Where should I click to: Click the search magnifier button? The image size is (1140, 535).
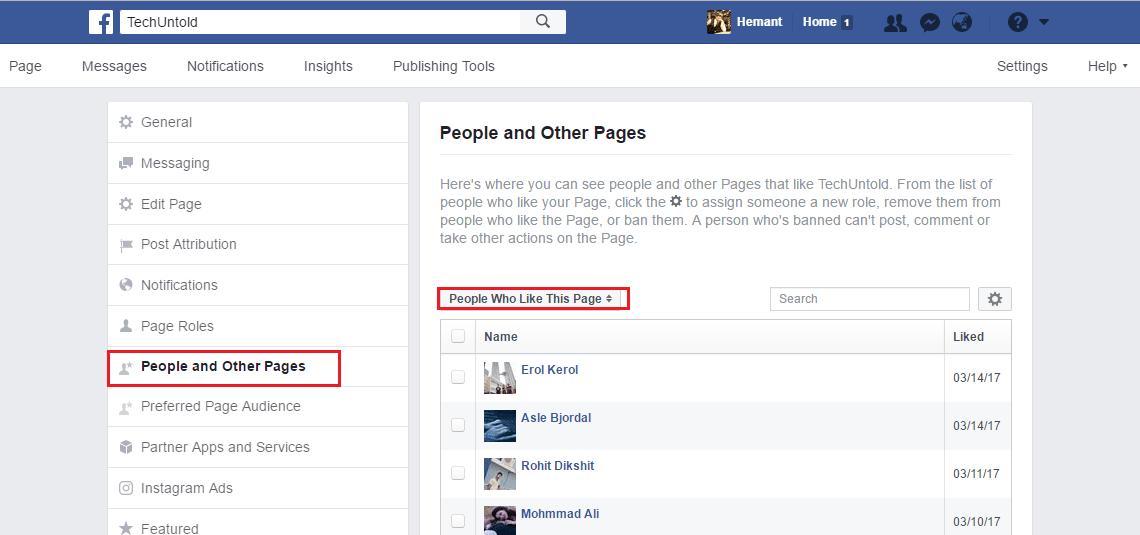[543, 22]
